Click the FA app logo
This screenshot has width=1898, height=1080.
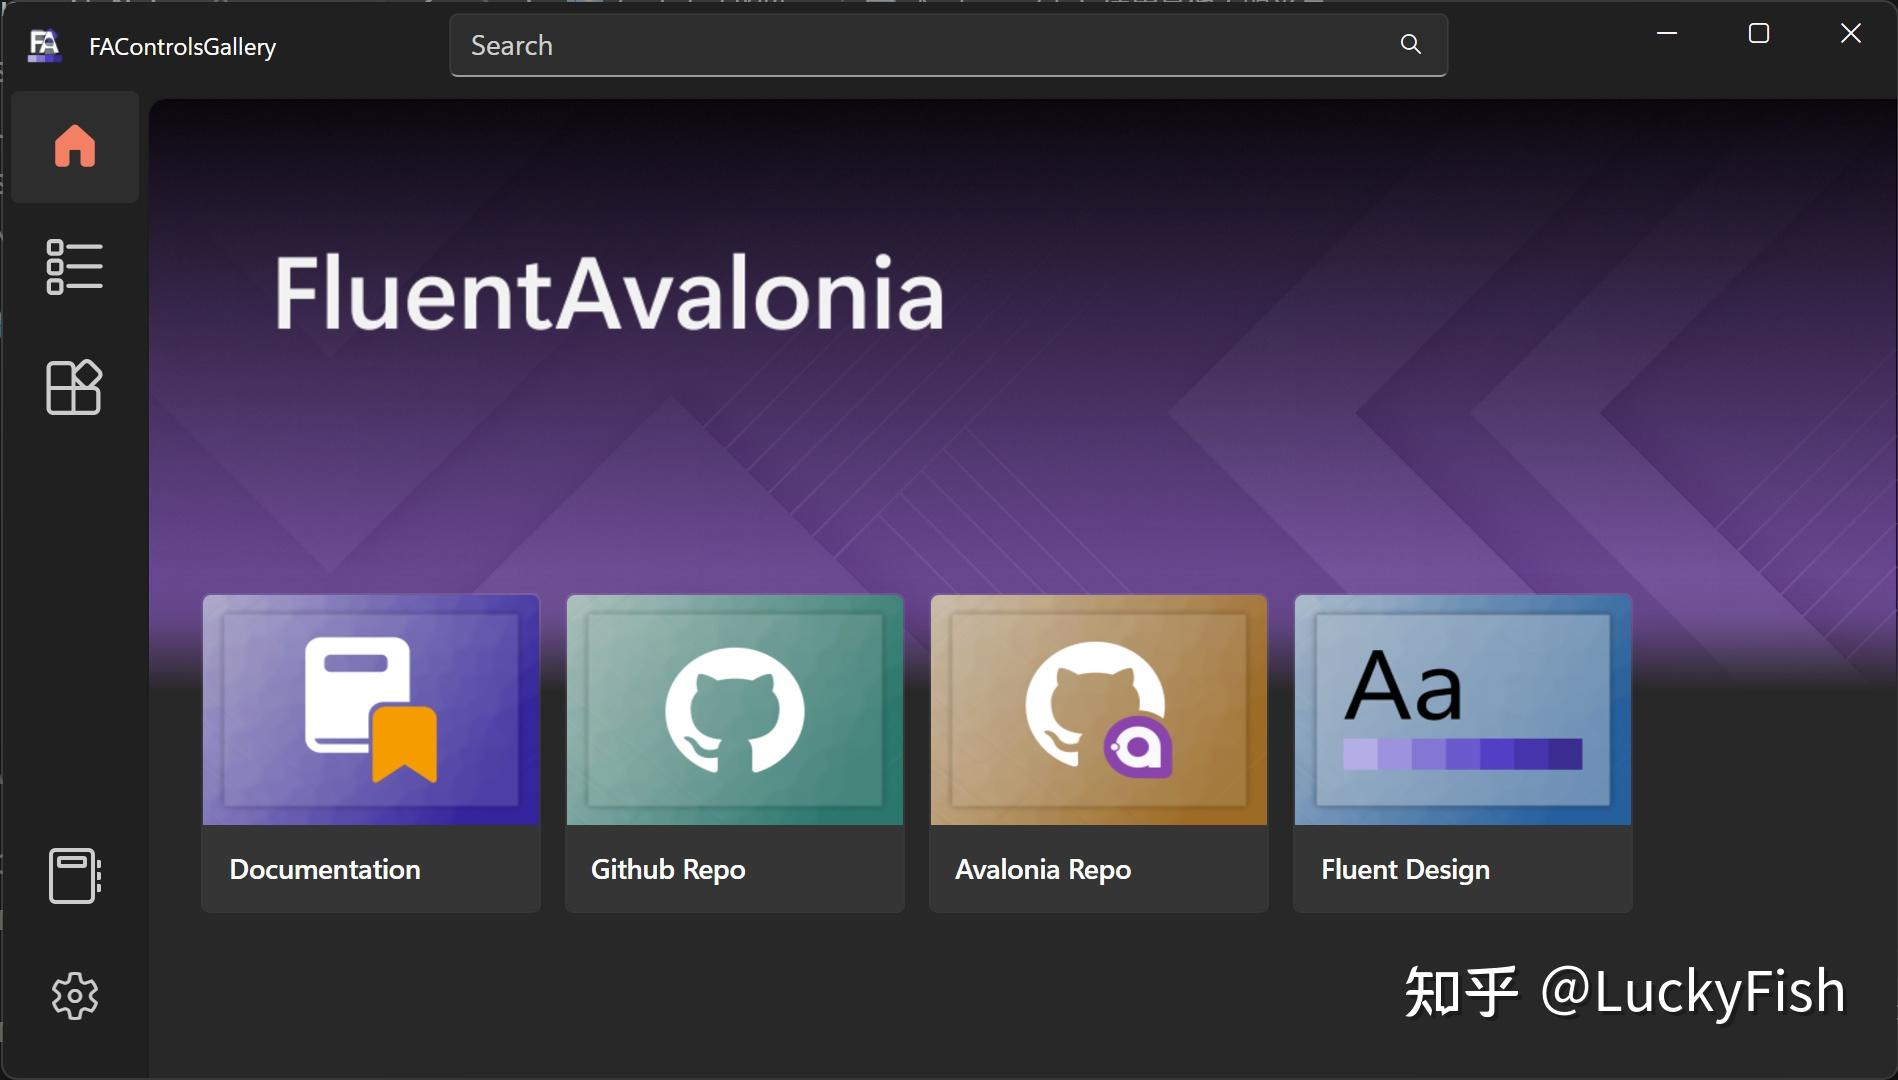[42, 45]
